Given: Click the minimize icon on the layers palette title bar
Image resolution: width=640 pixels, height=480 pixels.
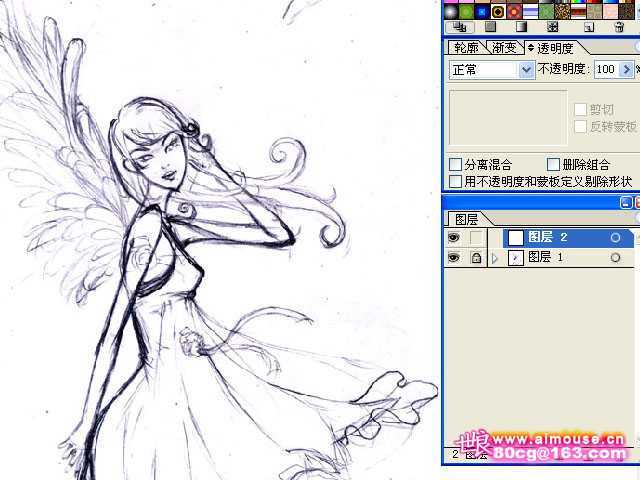Looking at the screenshot, I should pos(626,202).
